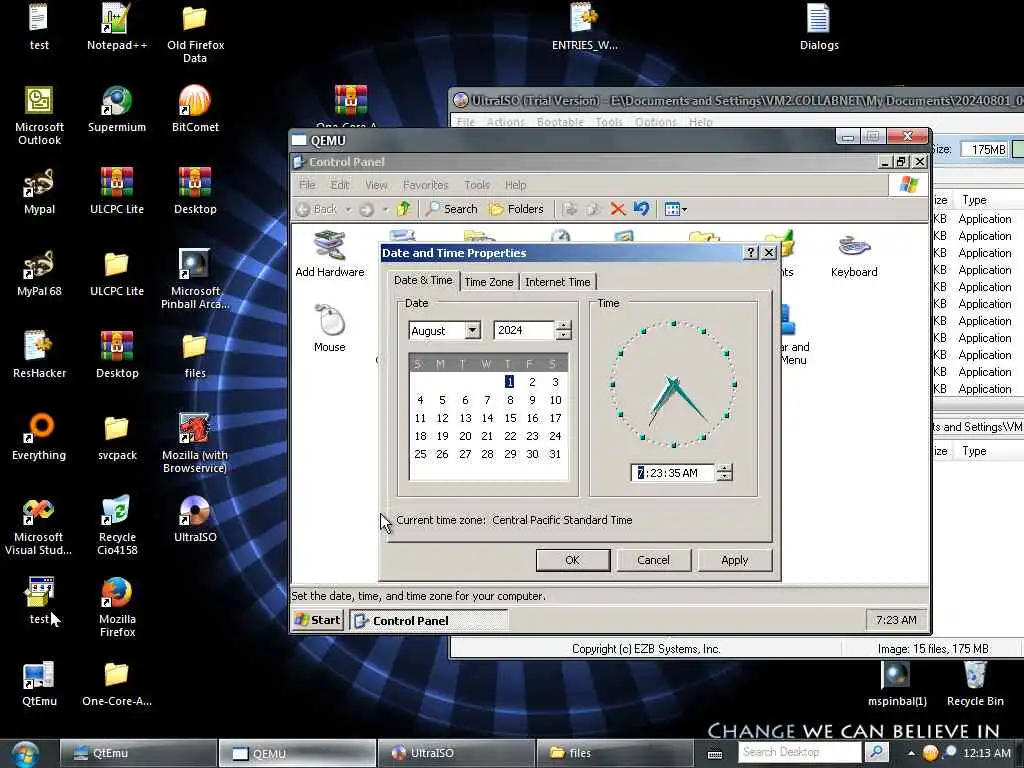Open the Notepad++ desktop shortcut
The image size is (1024, 768).
(117, 26)
